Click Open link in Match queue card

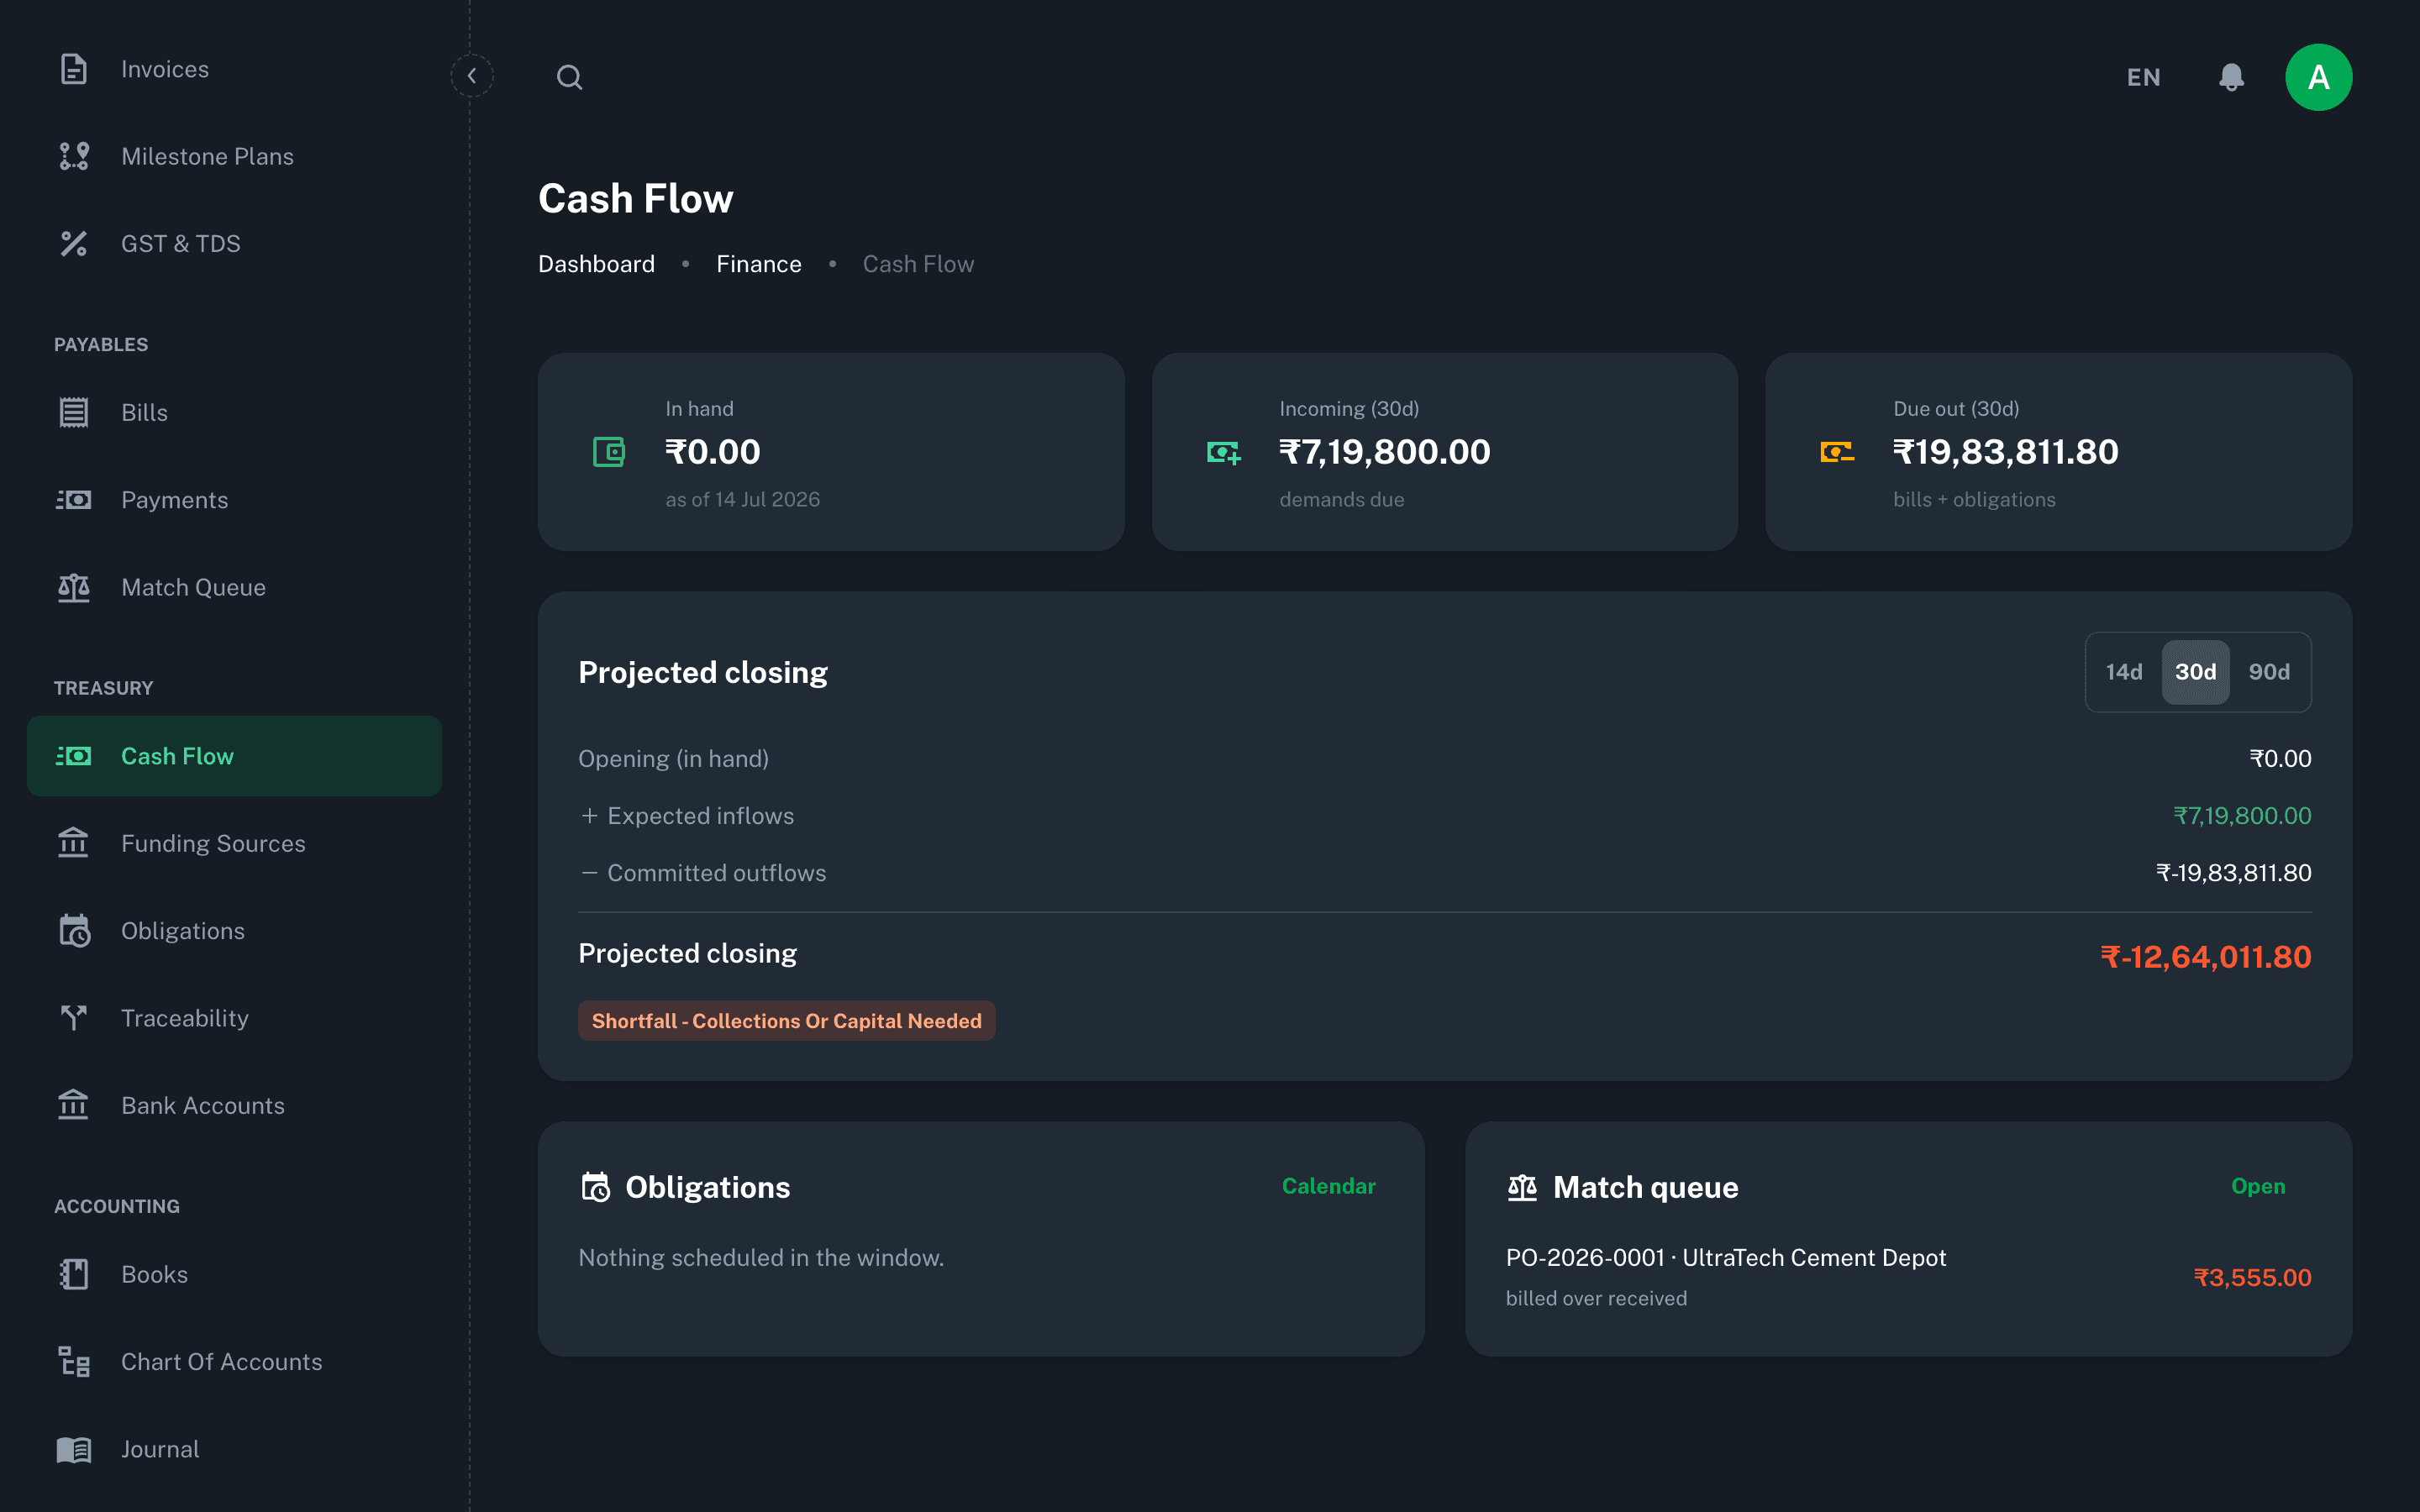point(2258,1186)
